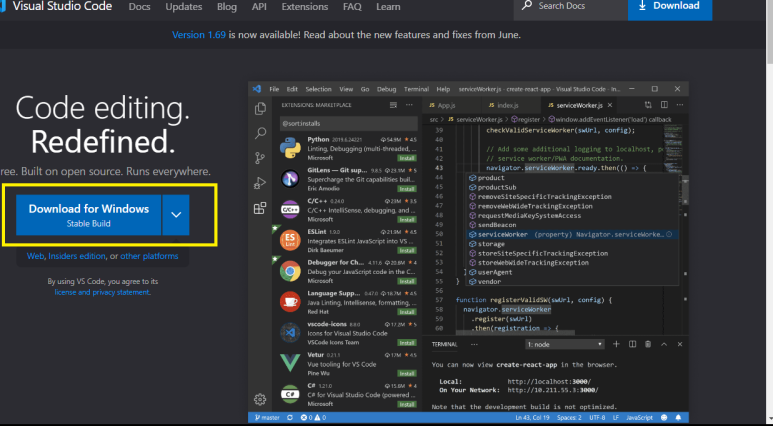Screen dimensions: 773x426
Task: Open the FAQ nav item
Action: 352,7
